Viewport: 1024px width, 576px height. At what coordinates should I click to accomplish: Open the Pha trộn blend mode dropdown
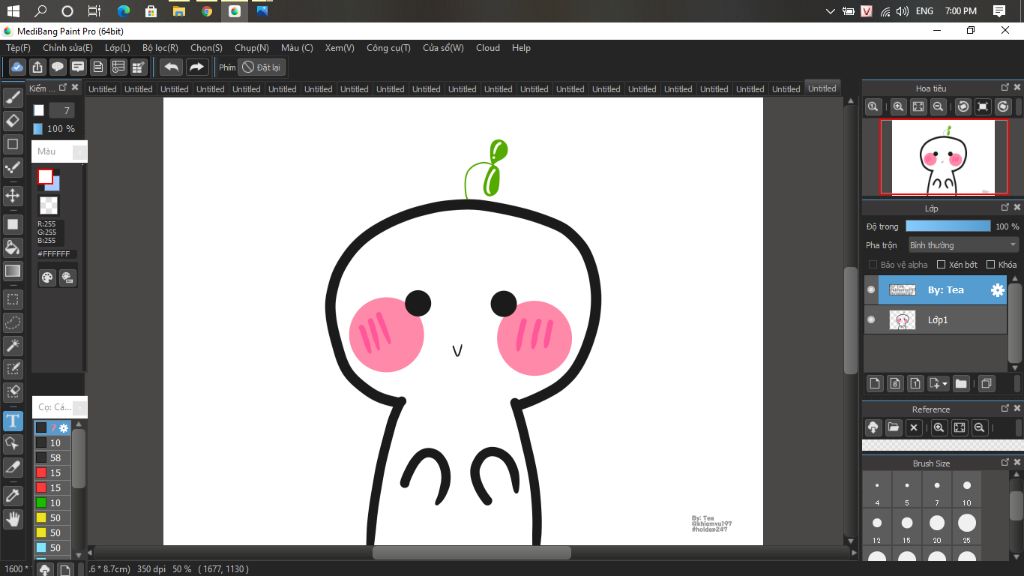coord(962,245)
